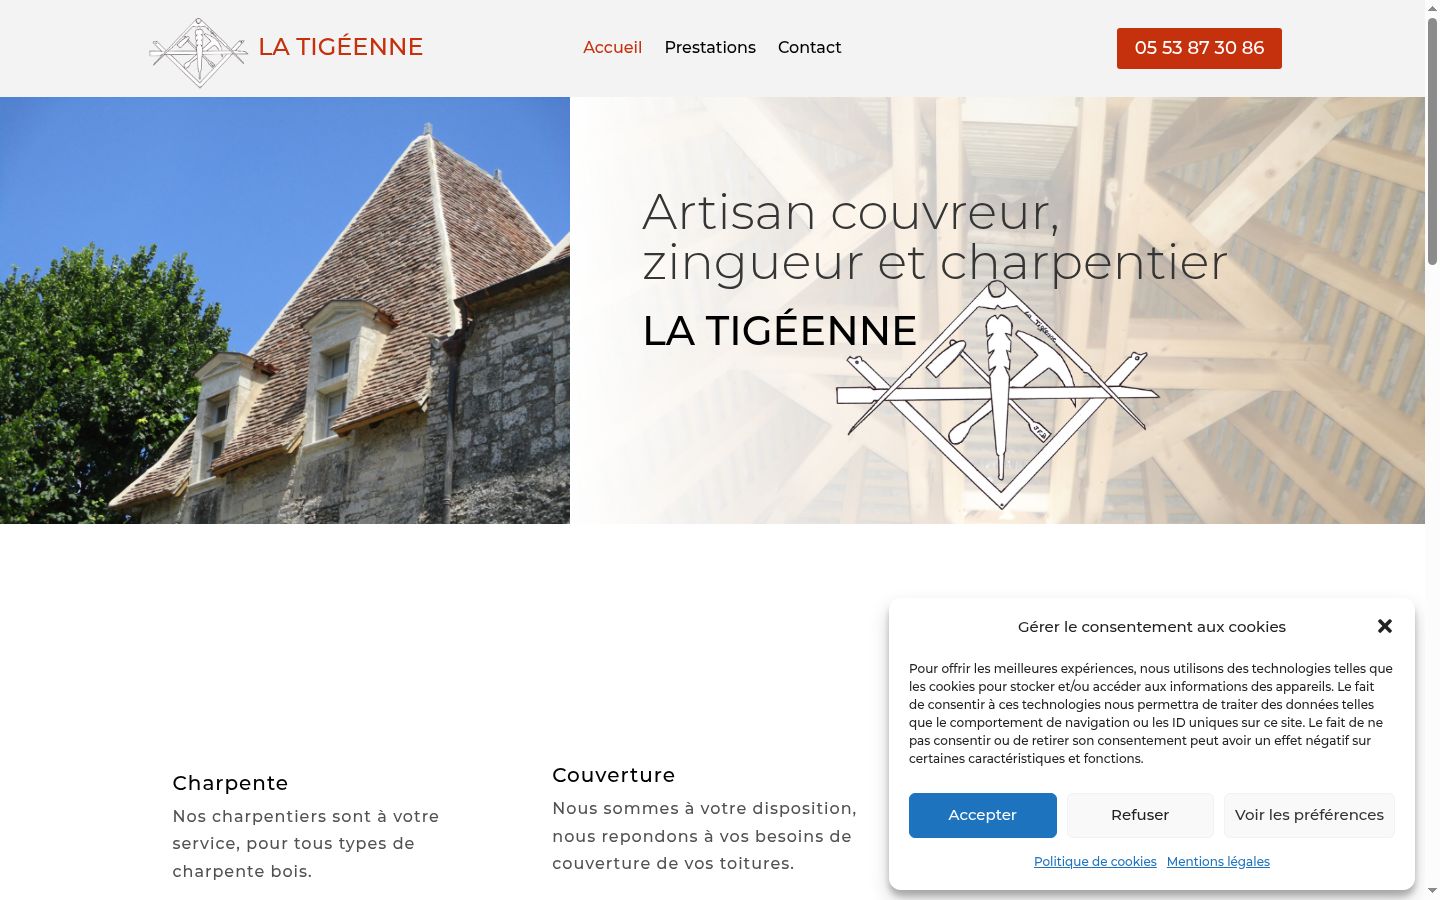Click the scrollbar up arrow
The image size is (1440, 900).
(1432, 8)
